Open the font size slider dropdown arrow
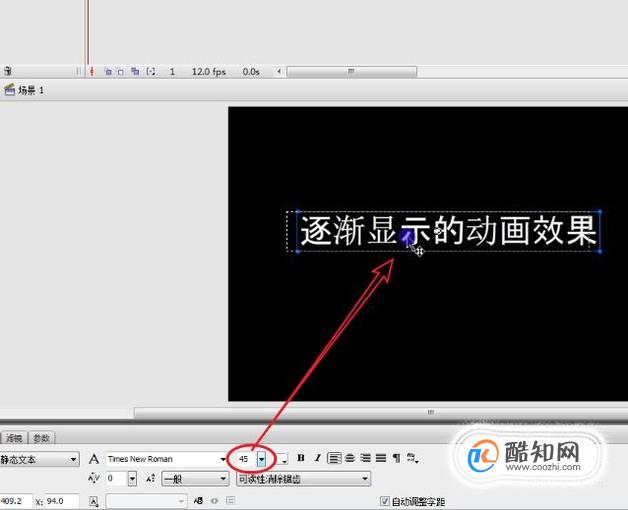This screenshot has width=628, height=510. (262, 459)
